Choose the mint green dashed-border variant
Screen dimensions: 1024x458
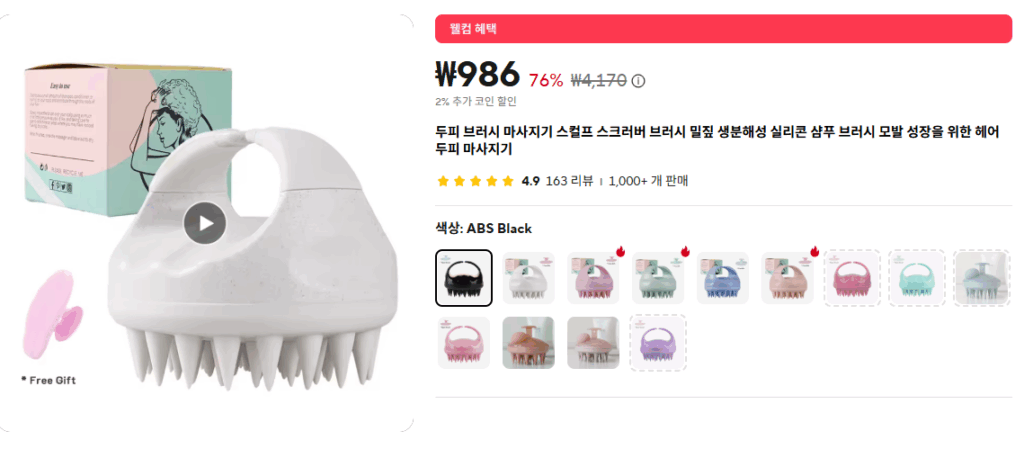918,278
